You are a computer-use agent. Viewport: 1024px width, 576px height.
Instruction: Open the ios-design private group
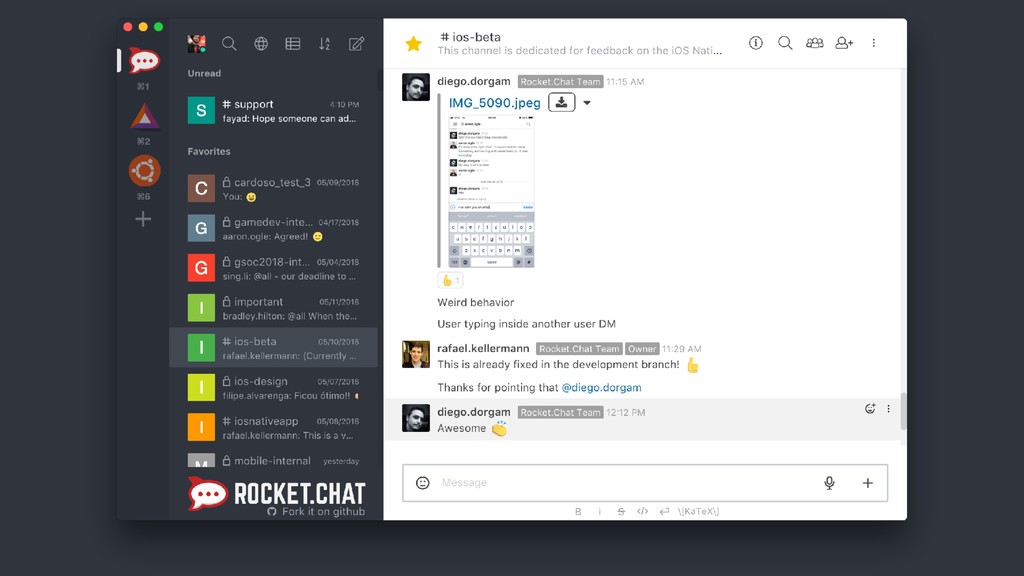pos(273,388)
